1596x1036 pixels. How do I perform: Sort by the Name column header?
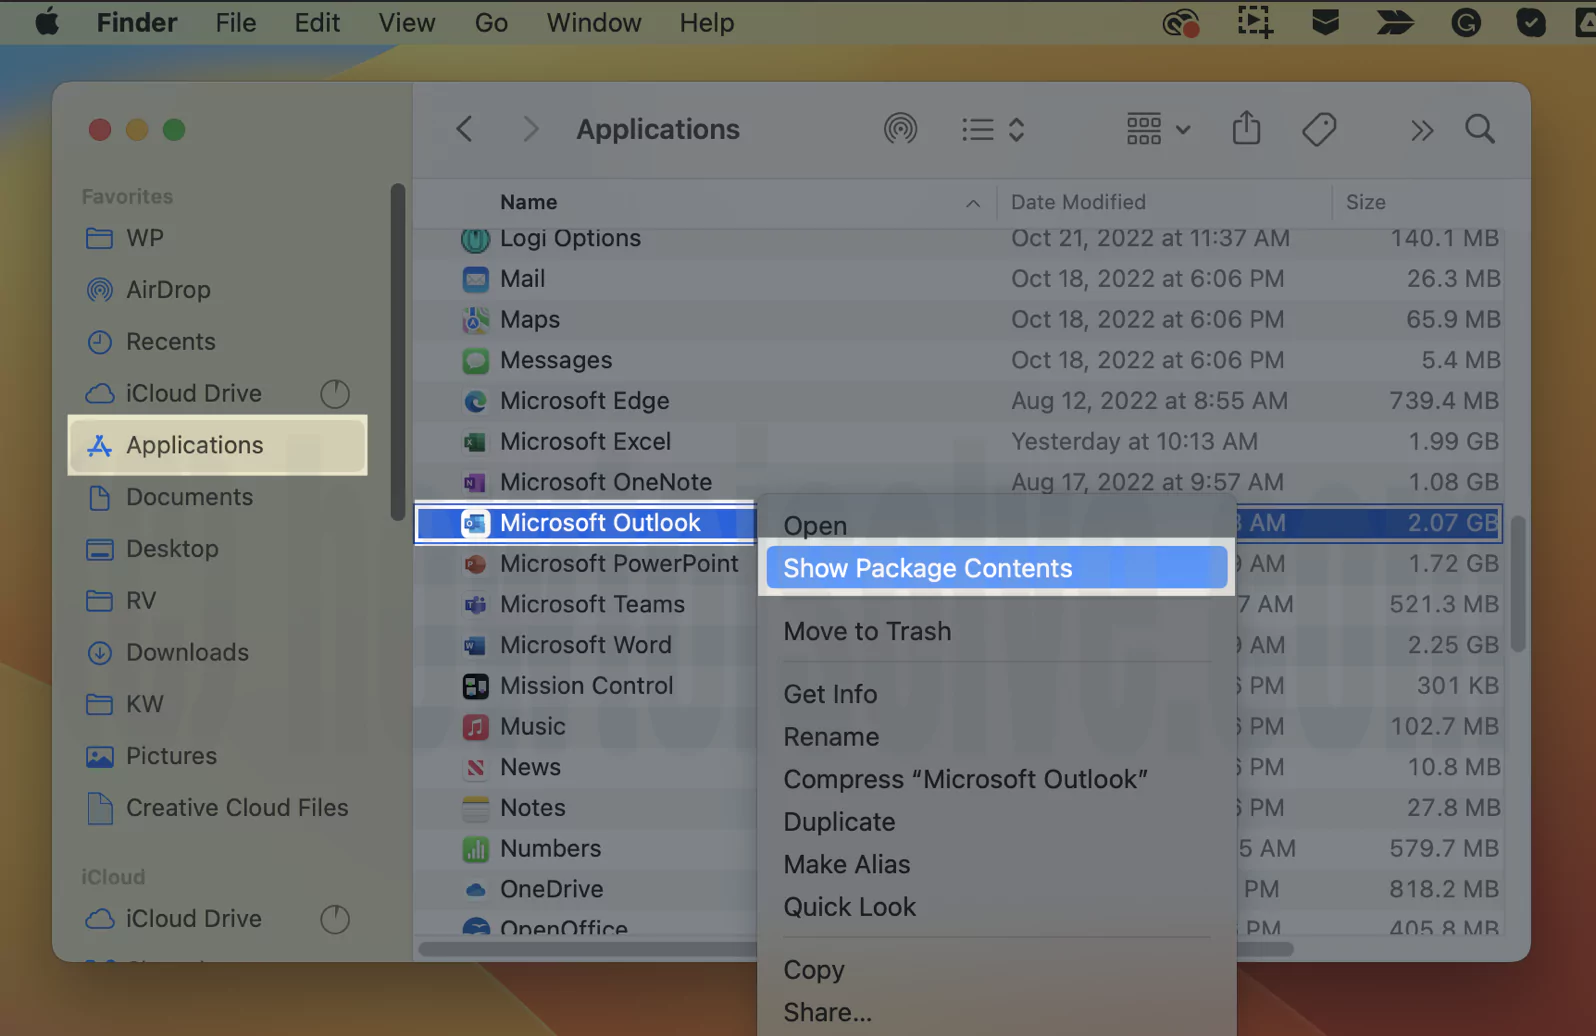[x=529, y=202]
